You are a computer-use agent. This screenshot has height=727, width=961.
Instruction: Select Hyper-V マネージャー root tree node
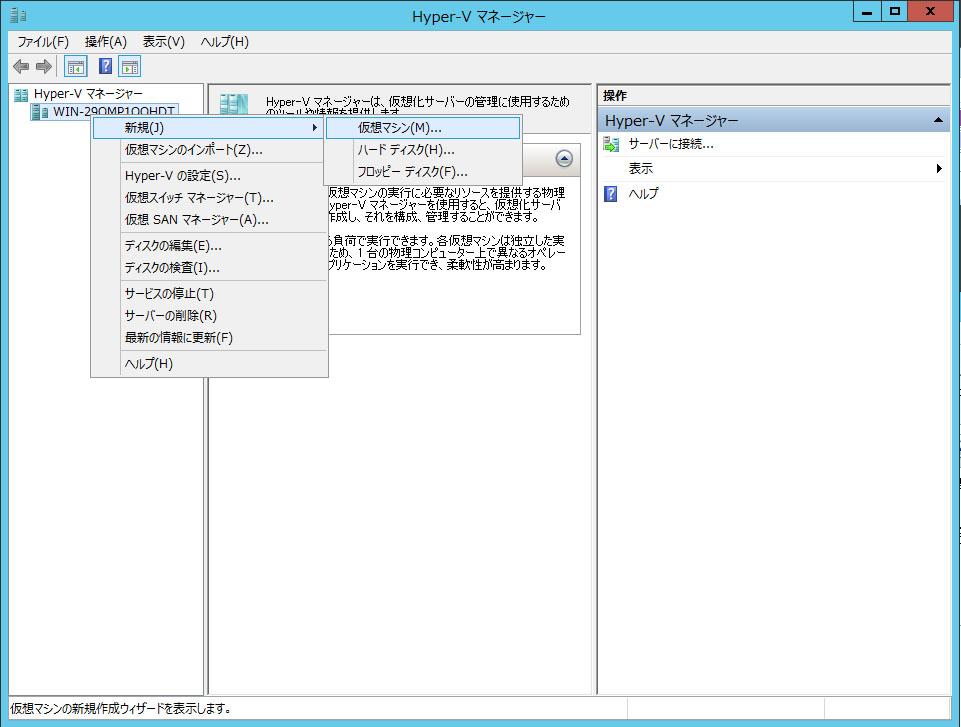coord(88,94)
